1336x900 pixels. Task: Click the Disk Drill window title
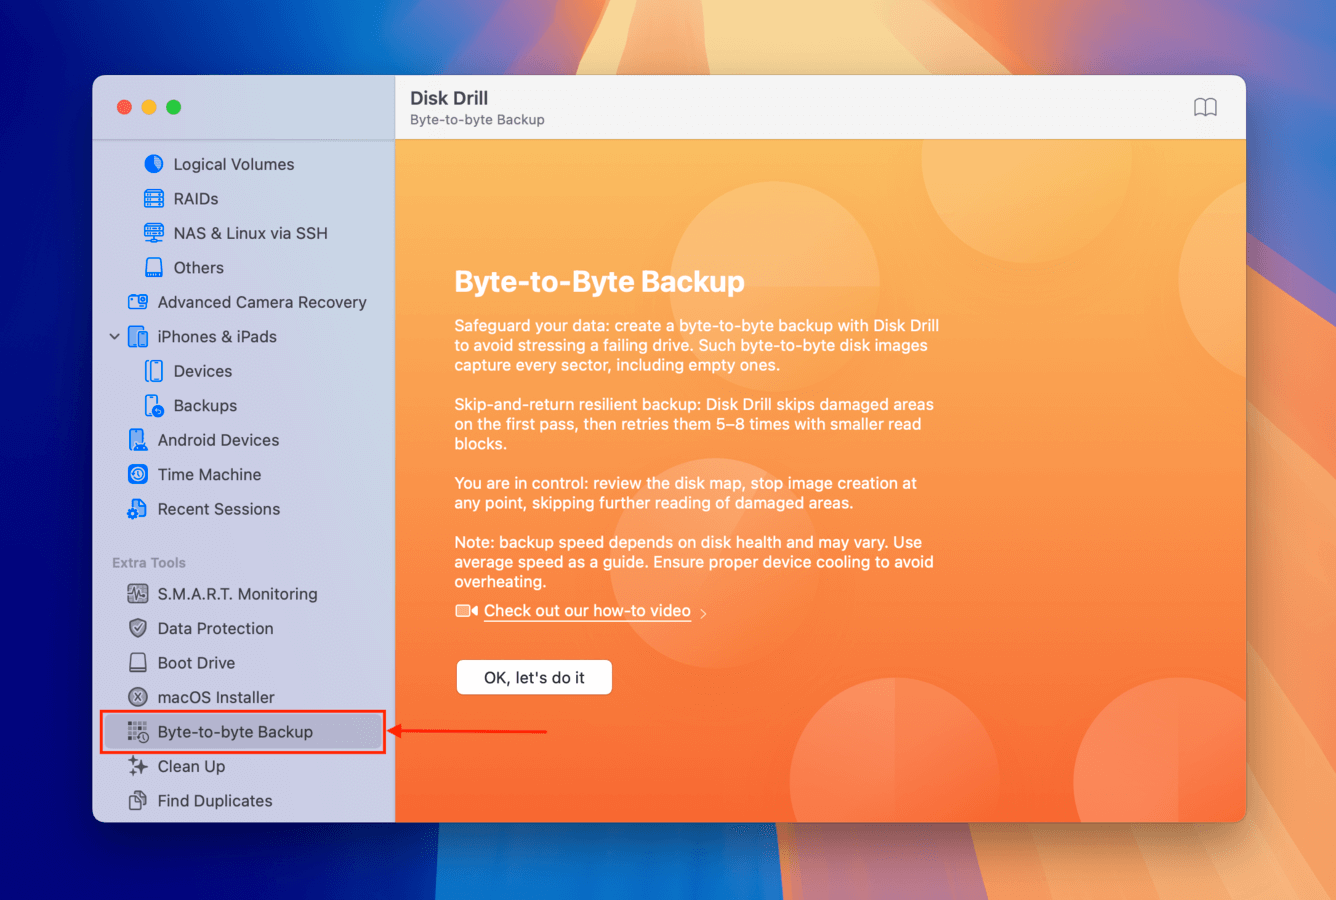449,98
